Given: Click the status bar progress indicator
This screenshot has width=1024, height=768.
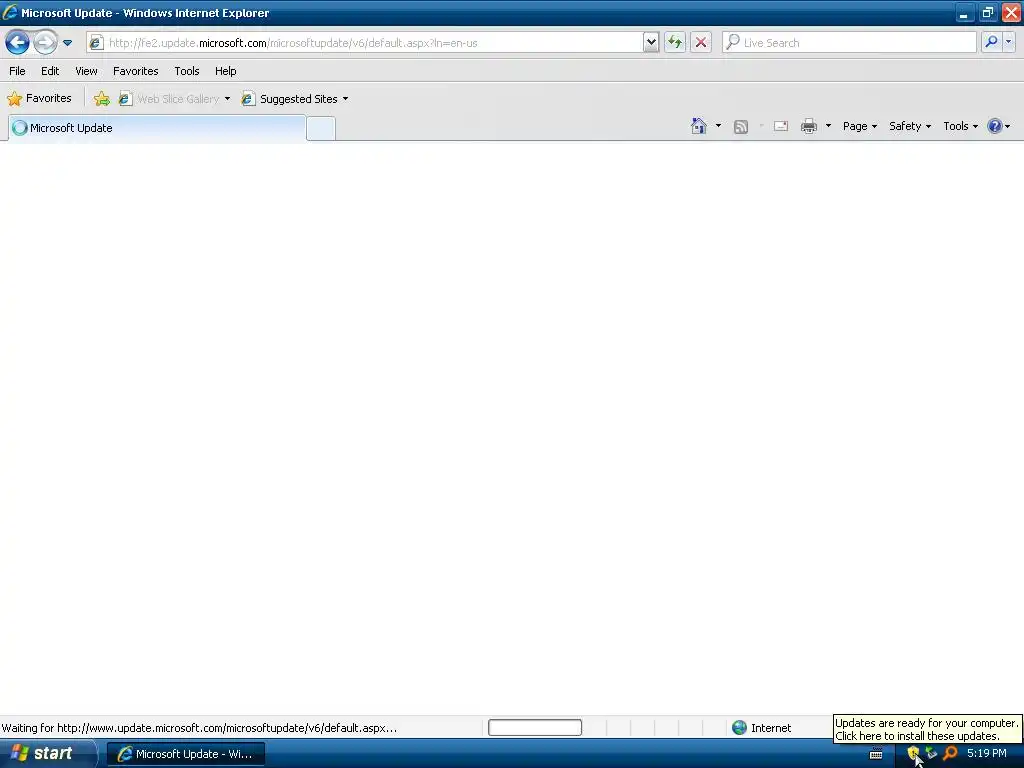Looking at the screenshot, I should click(535, 728).
